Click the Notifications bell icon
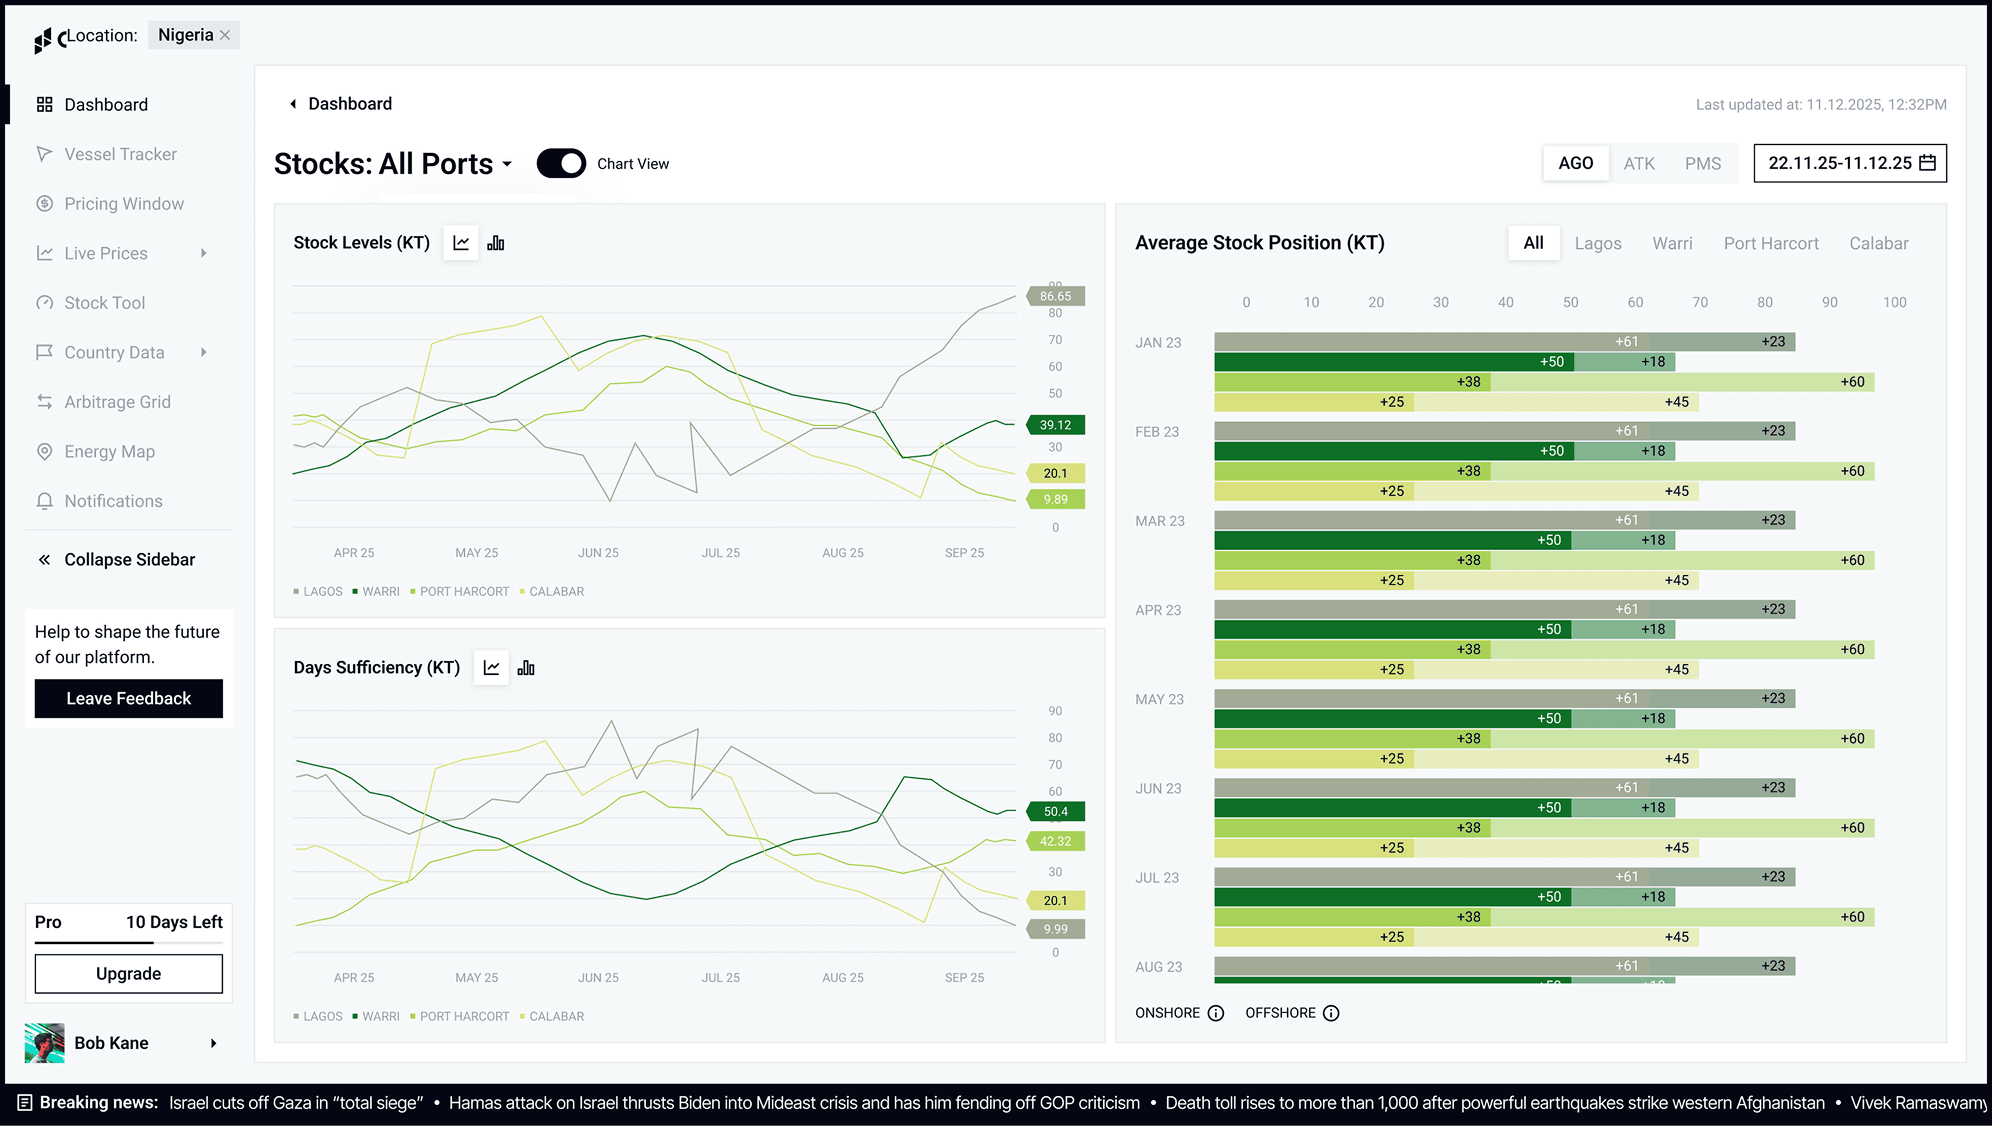 tap(44, 501)
